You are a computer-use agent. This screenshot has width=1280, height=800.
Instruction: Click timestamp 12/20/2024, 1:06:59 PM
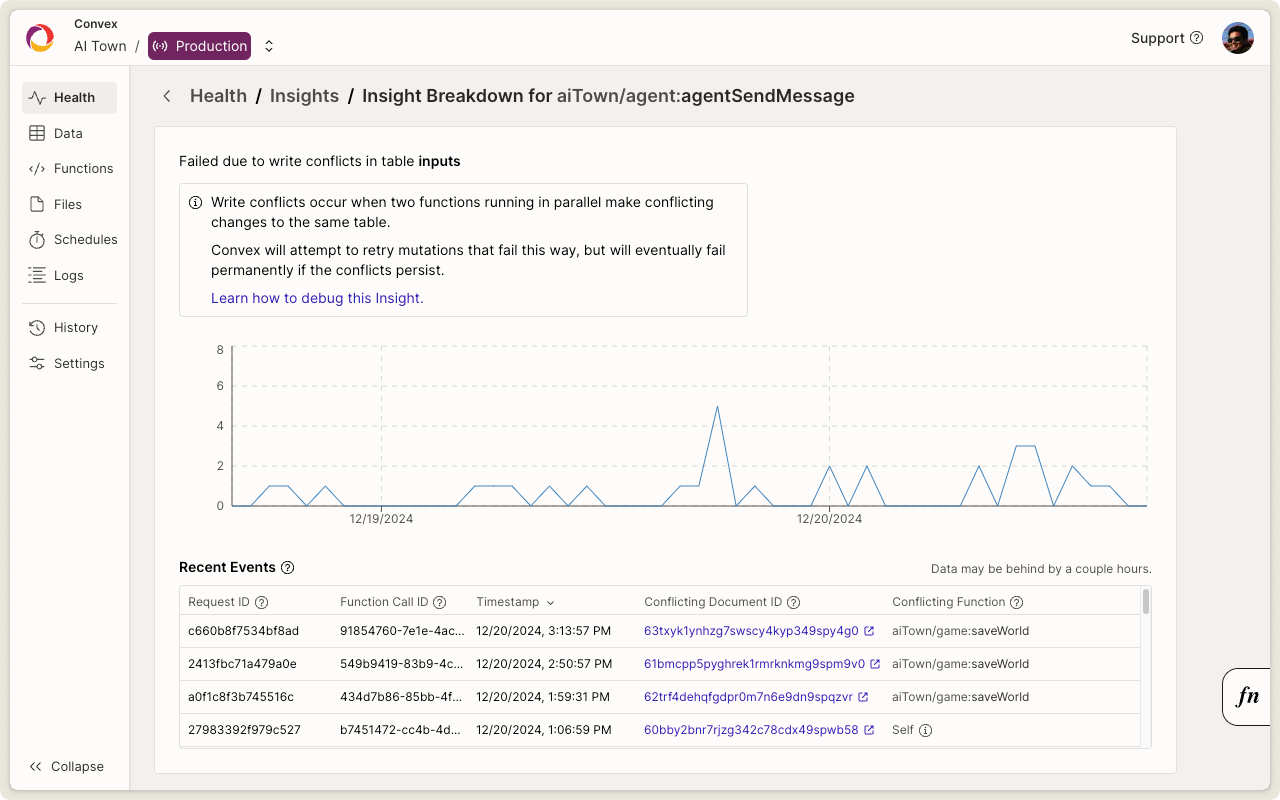tap(544, 730)
